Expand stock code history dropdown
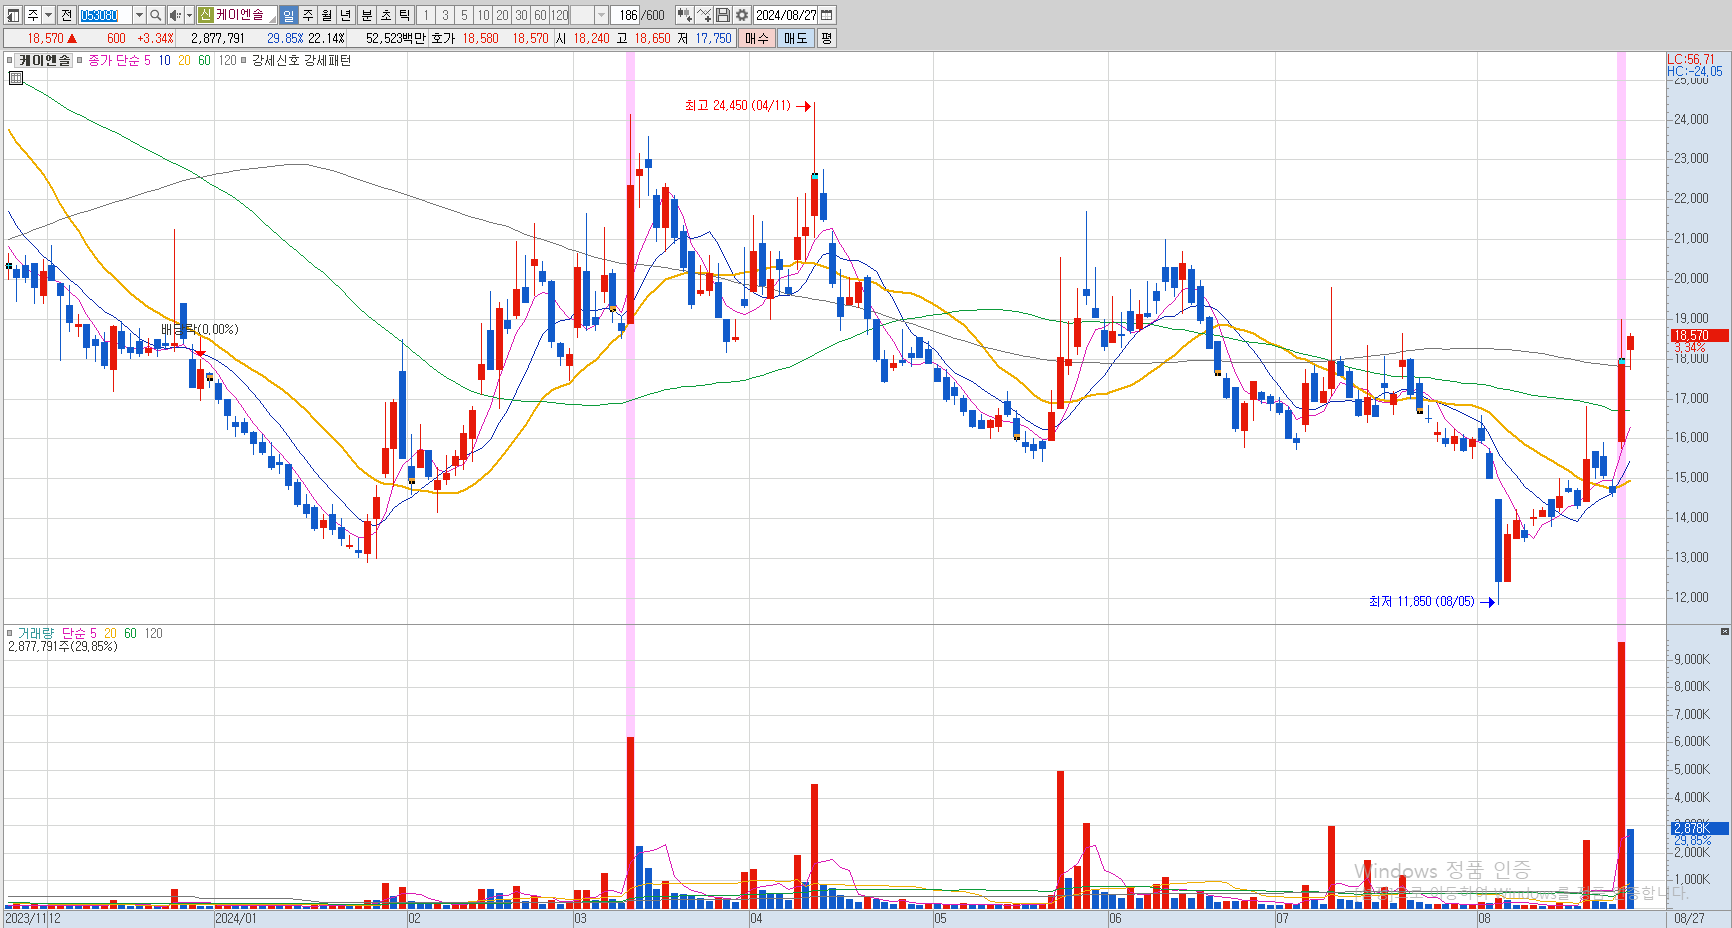 139,15
